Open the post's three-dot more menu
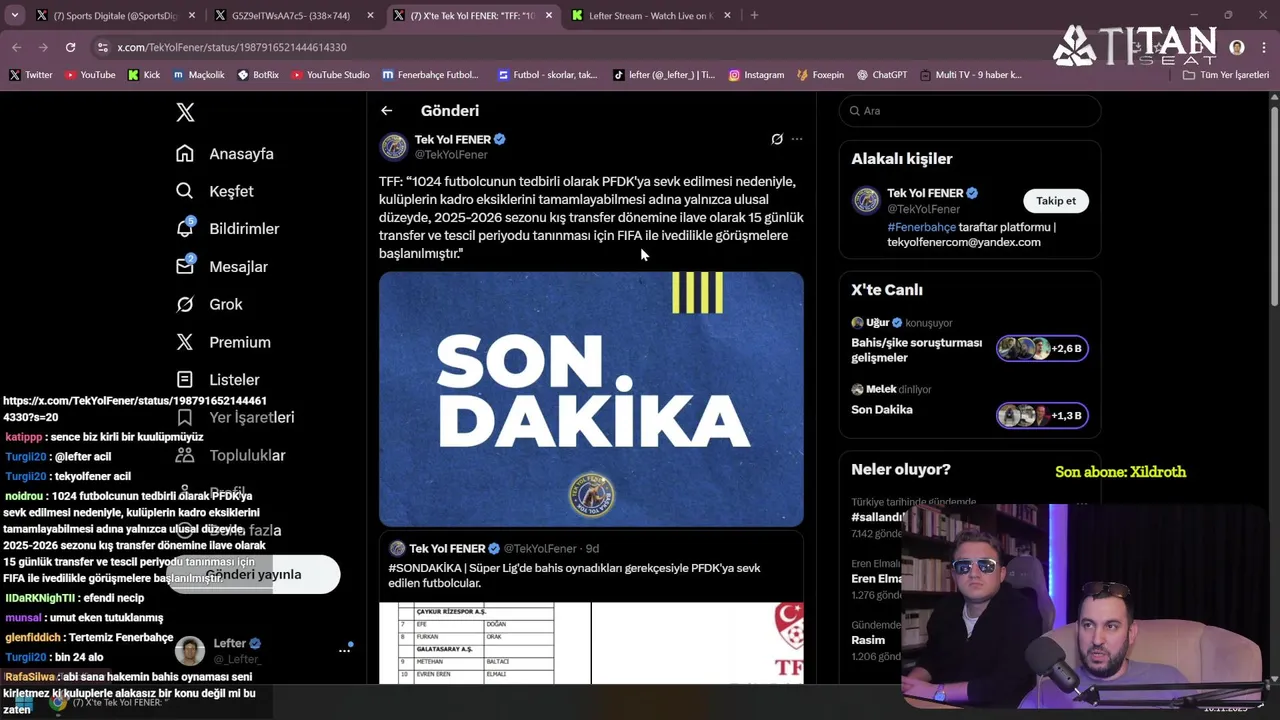Image resolution: width=1280 pixels, height=720 pixels. tap(797, 139)
